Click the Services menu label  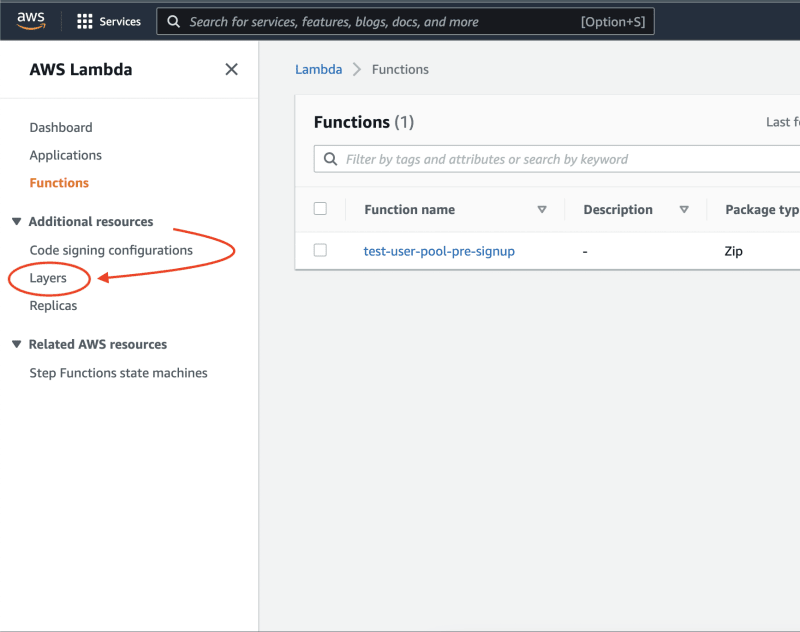coord(120,21)
